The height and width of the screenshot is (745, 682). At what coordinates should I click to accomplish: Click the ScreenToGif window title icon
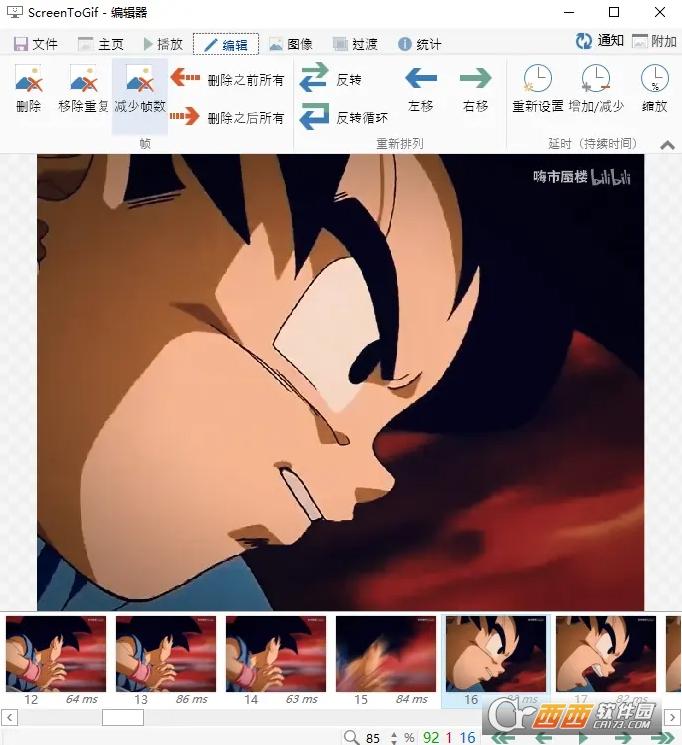[15, 12]
